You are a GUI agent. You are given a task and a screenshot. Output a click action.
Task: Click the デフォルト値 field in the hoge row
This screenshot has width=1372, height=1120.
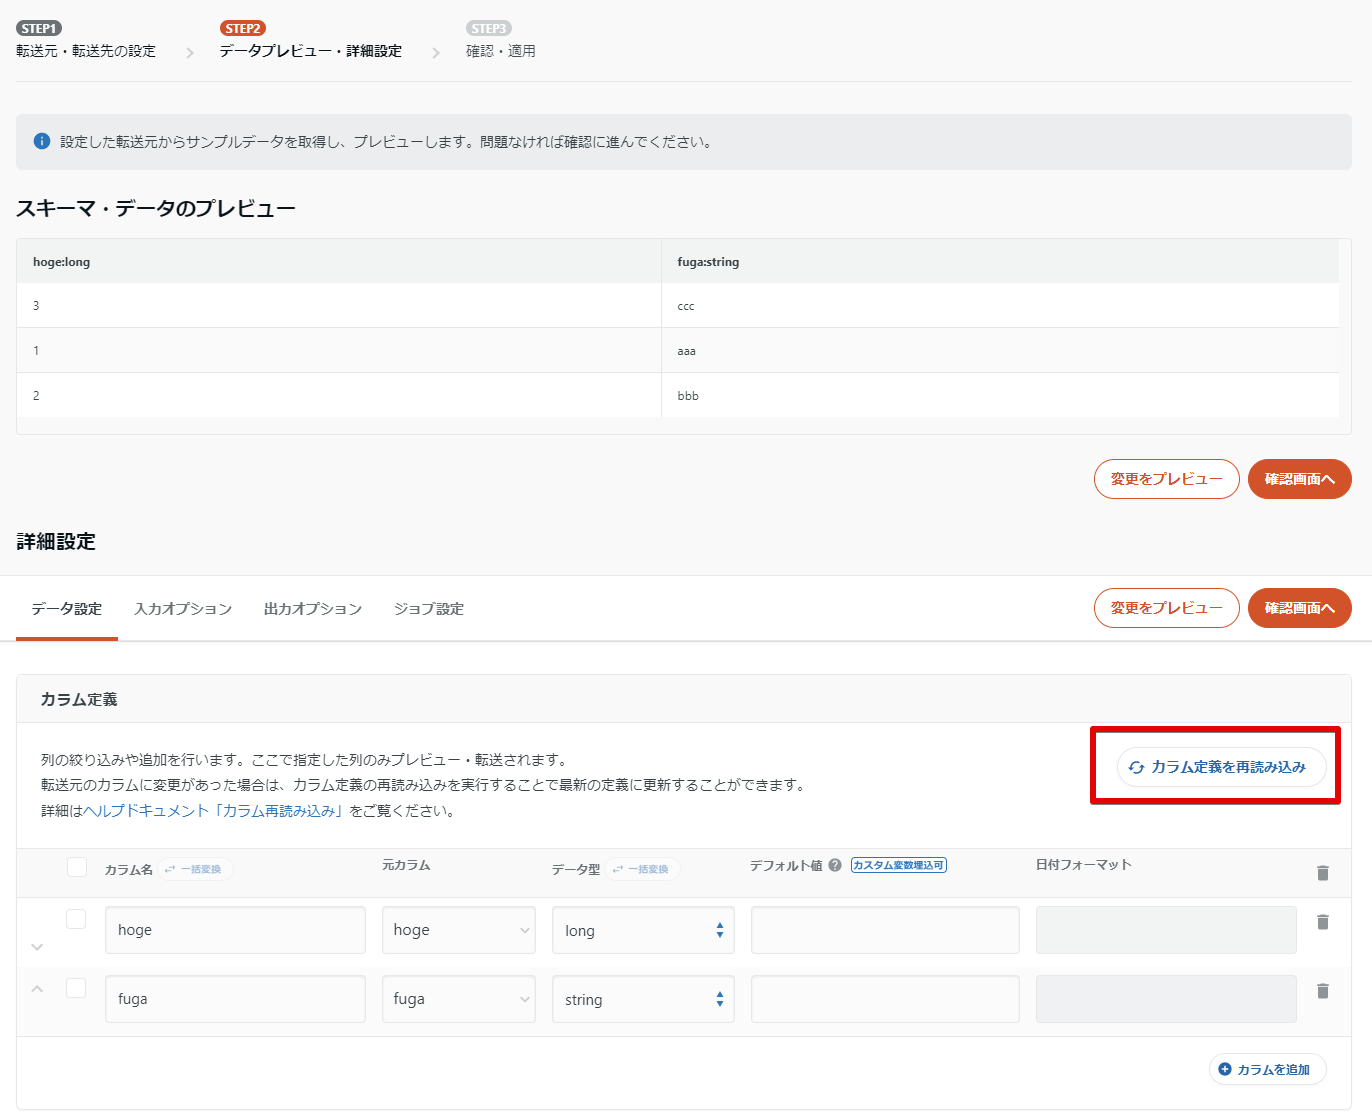tap(885, 930)
